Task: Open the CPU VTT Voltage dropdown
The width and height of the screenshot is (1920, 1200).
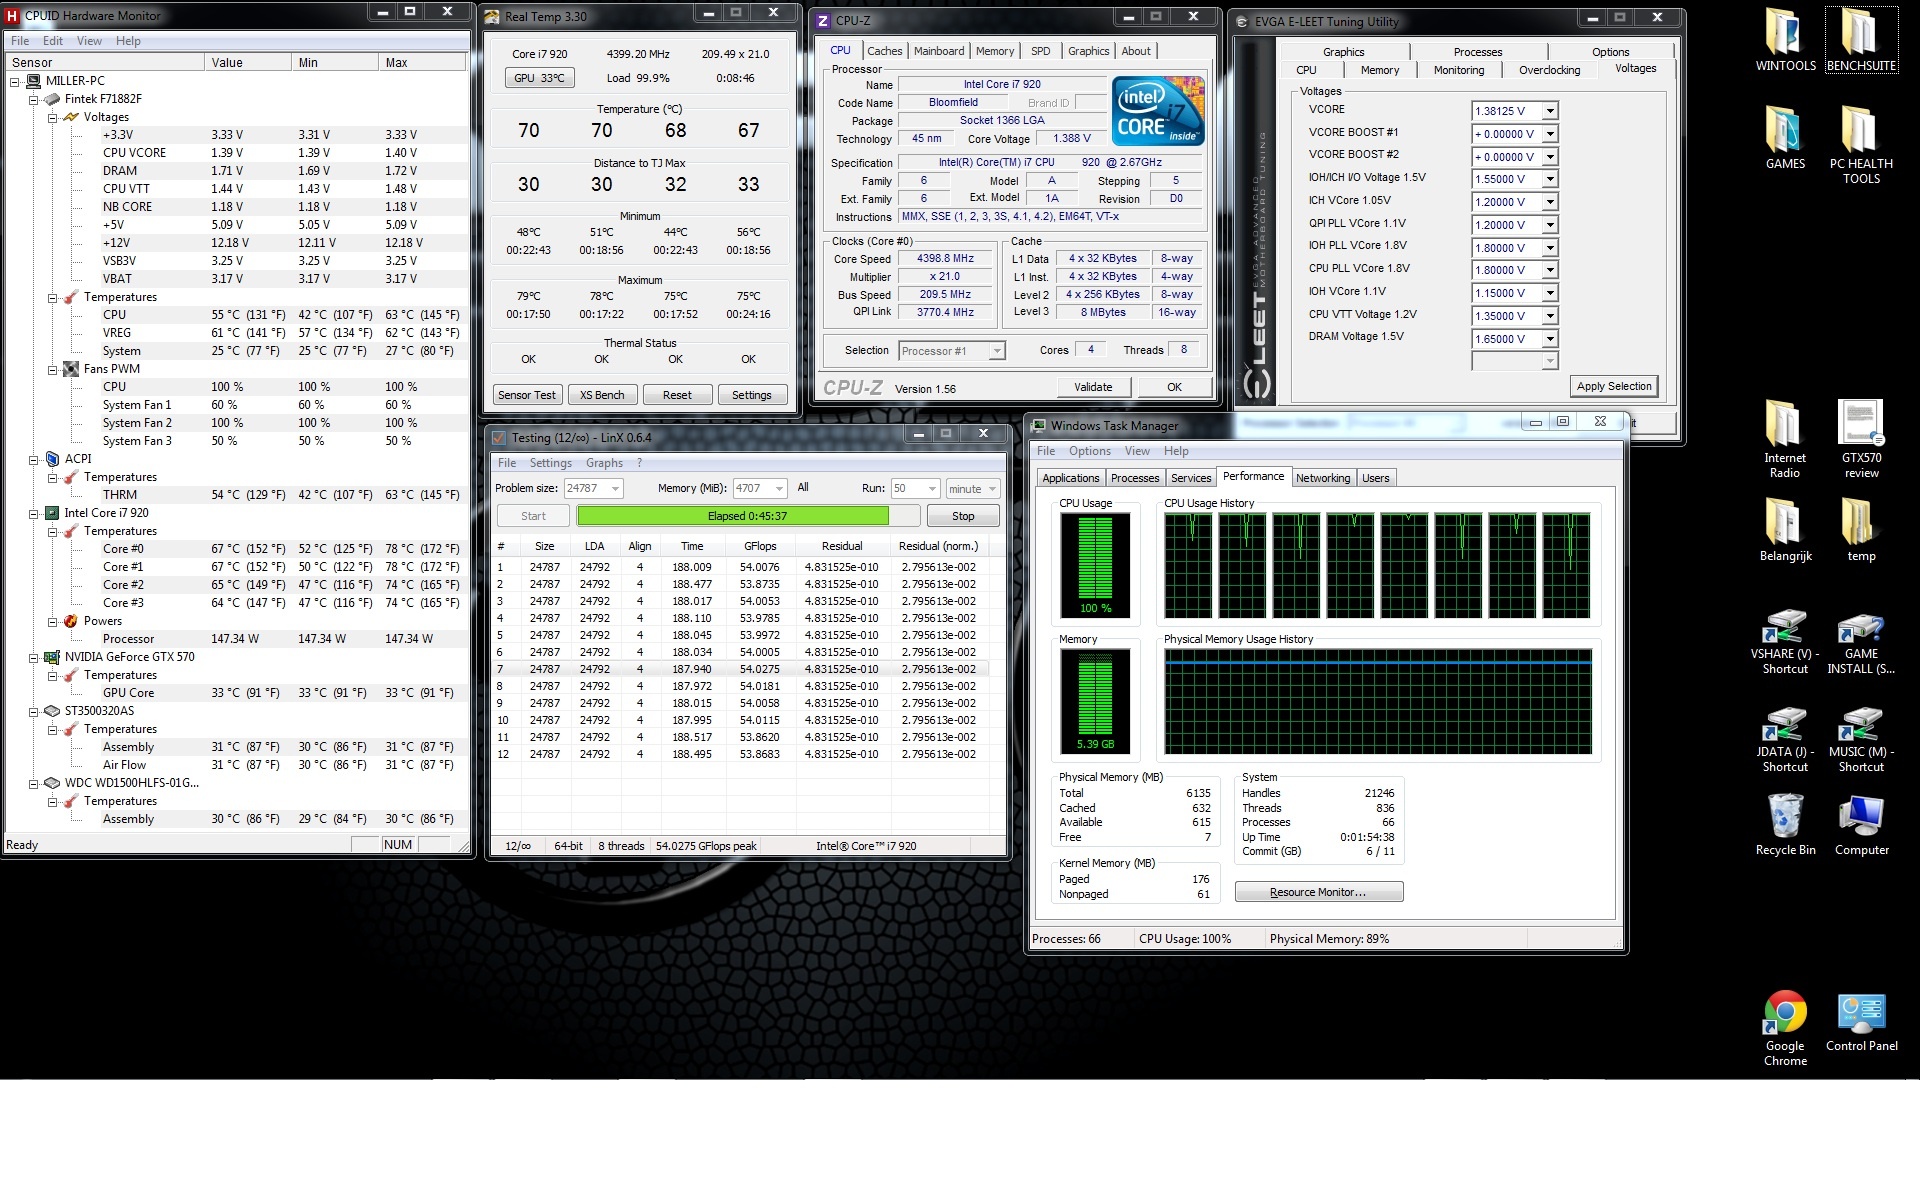Action: click(x=1549, y=316)
